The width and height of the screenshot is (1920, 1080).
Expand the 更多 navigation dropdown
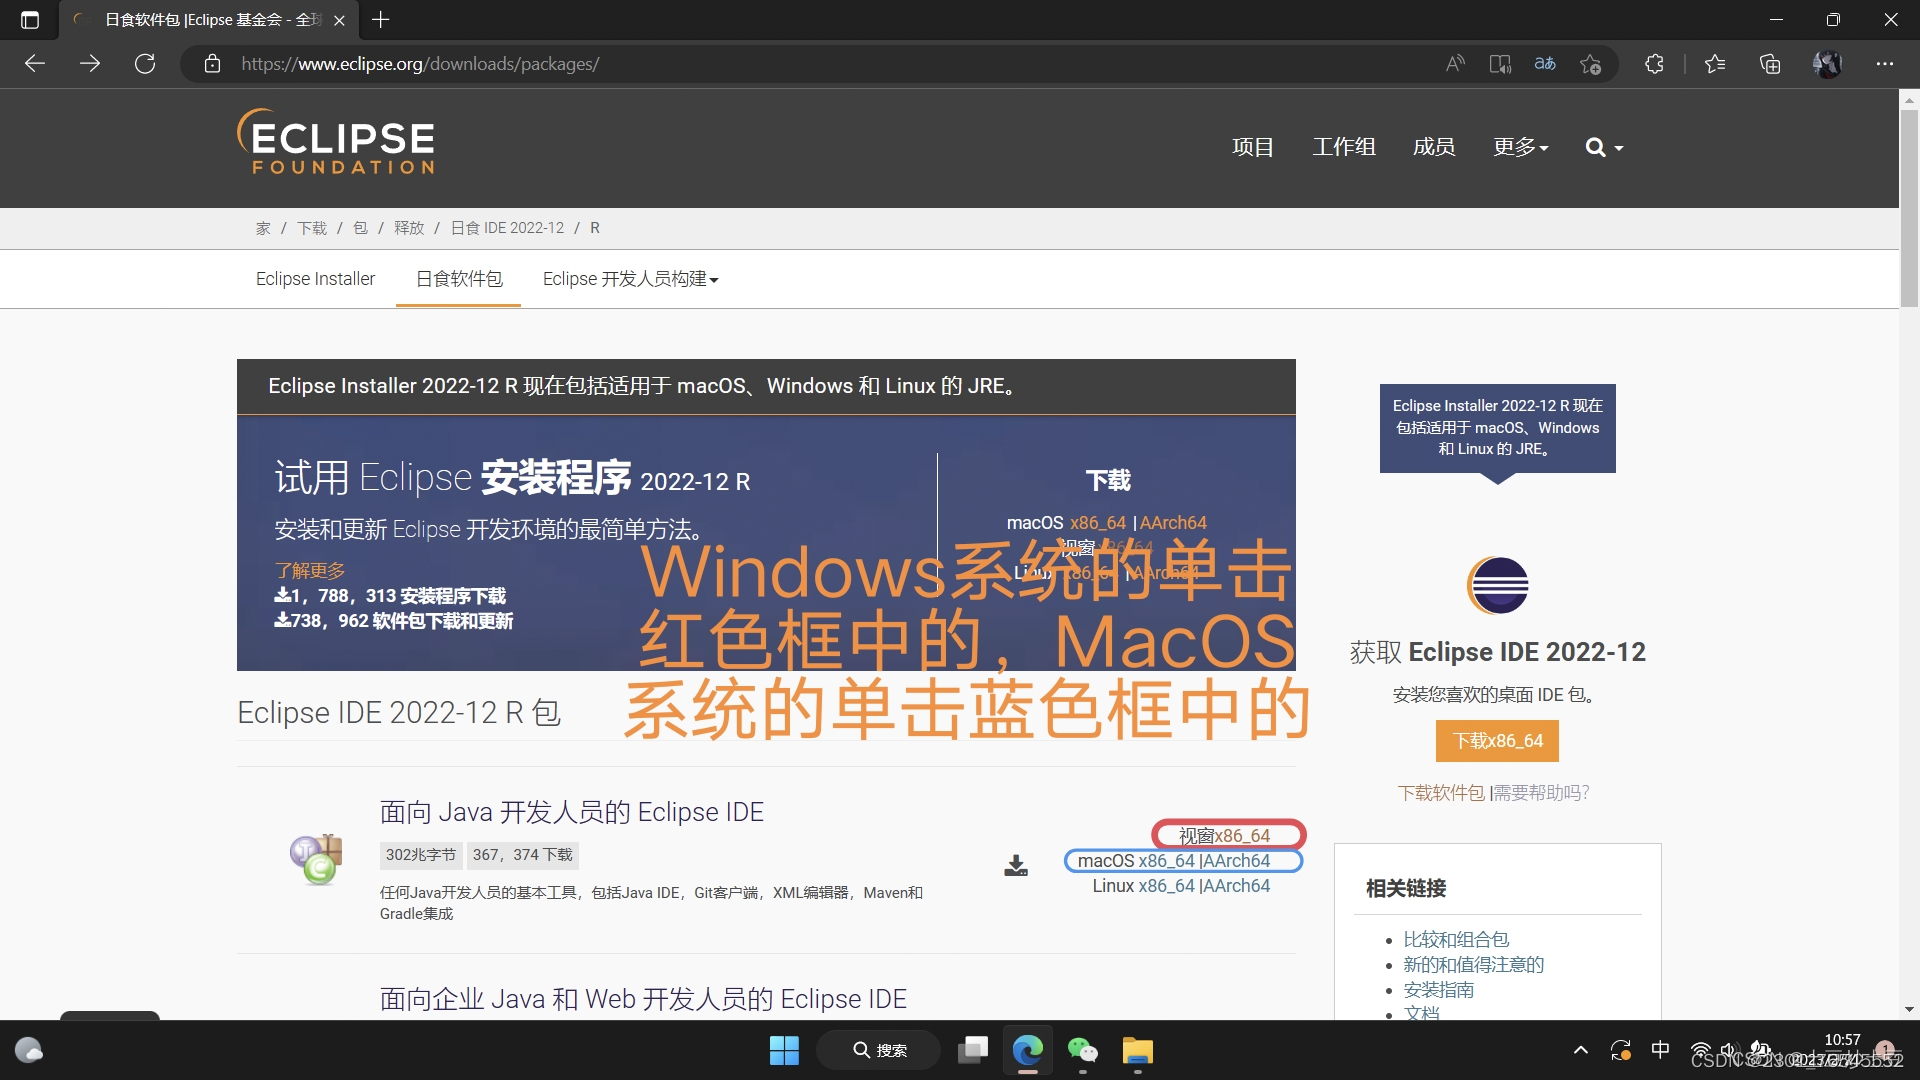pos(1520,147)
